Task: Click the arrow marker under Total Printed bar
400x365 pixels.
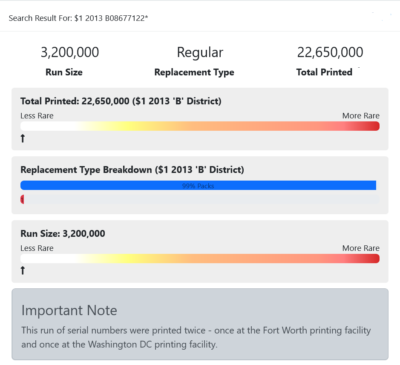Action: [x=23, y=138]
